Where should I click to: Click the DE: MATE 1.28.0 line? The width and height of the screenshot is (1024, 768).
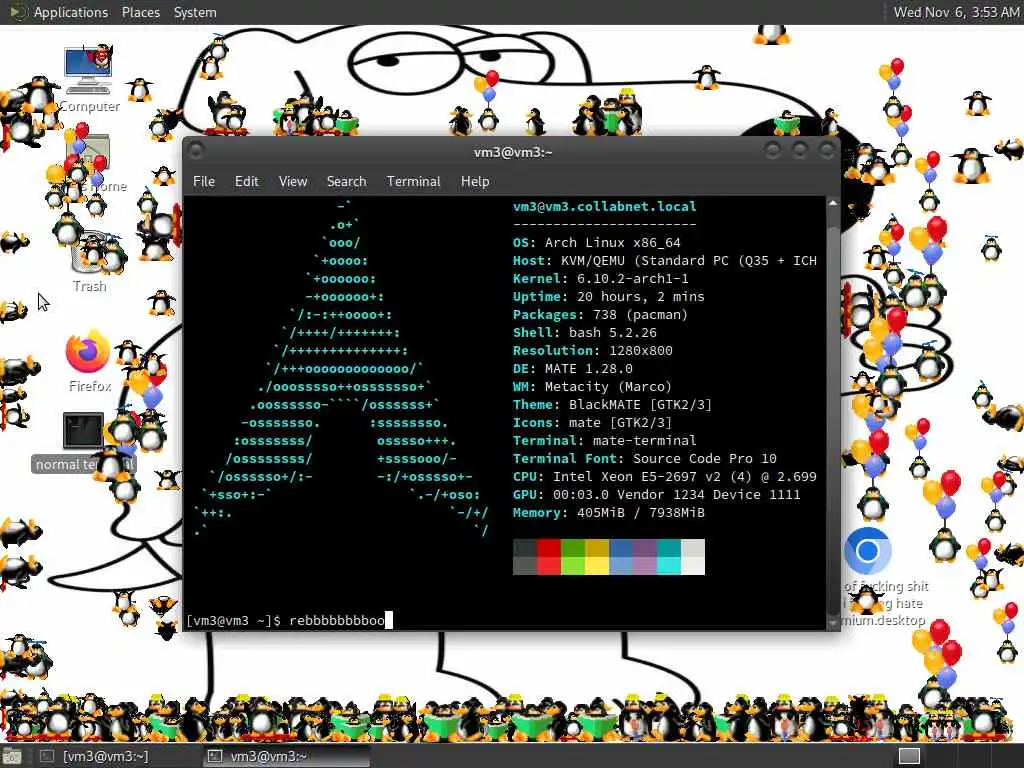[573, 368]
